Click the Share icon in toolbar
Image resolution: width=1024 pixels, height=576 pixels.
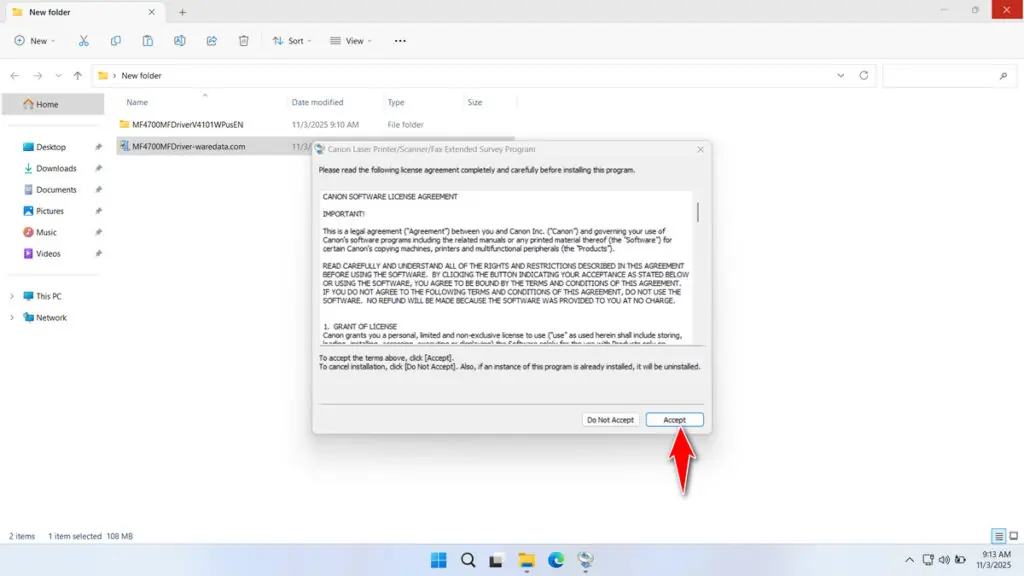pyautogui.click(x=212, y=41)
